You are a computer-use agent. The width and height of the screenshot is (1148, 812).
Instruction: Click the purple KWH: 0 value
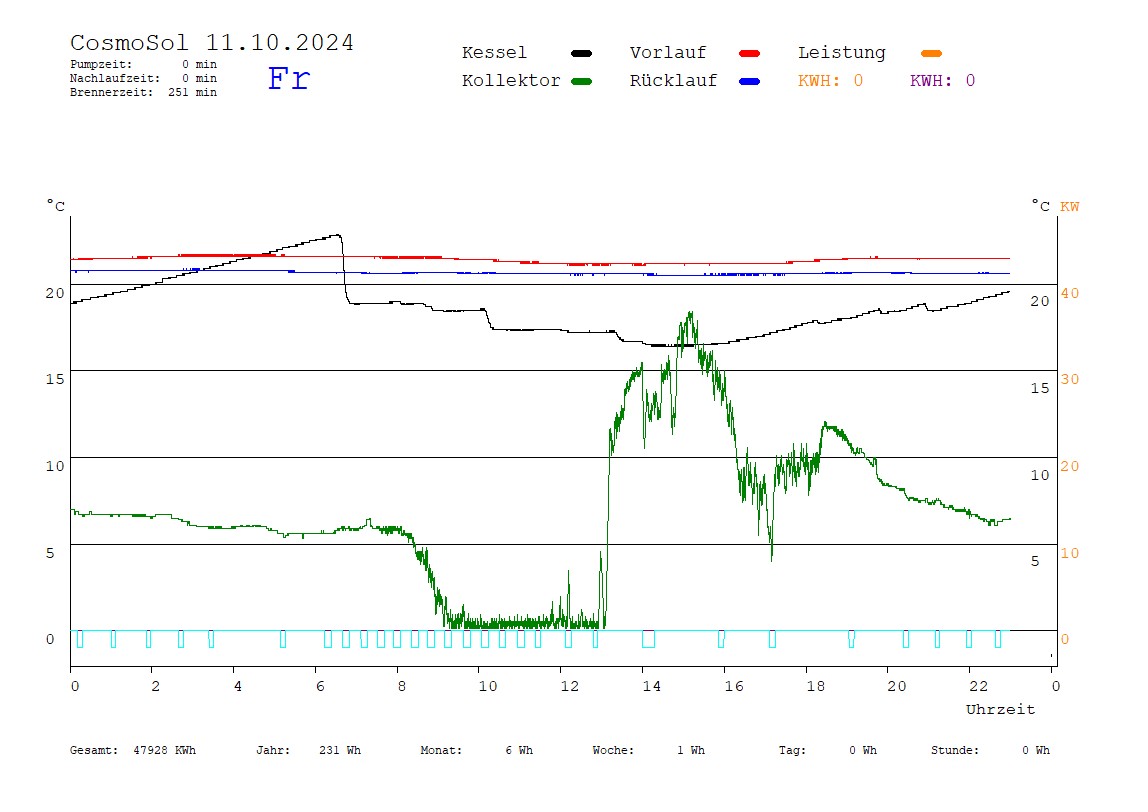click(942, 81)
